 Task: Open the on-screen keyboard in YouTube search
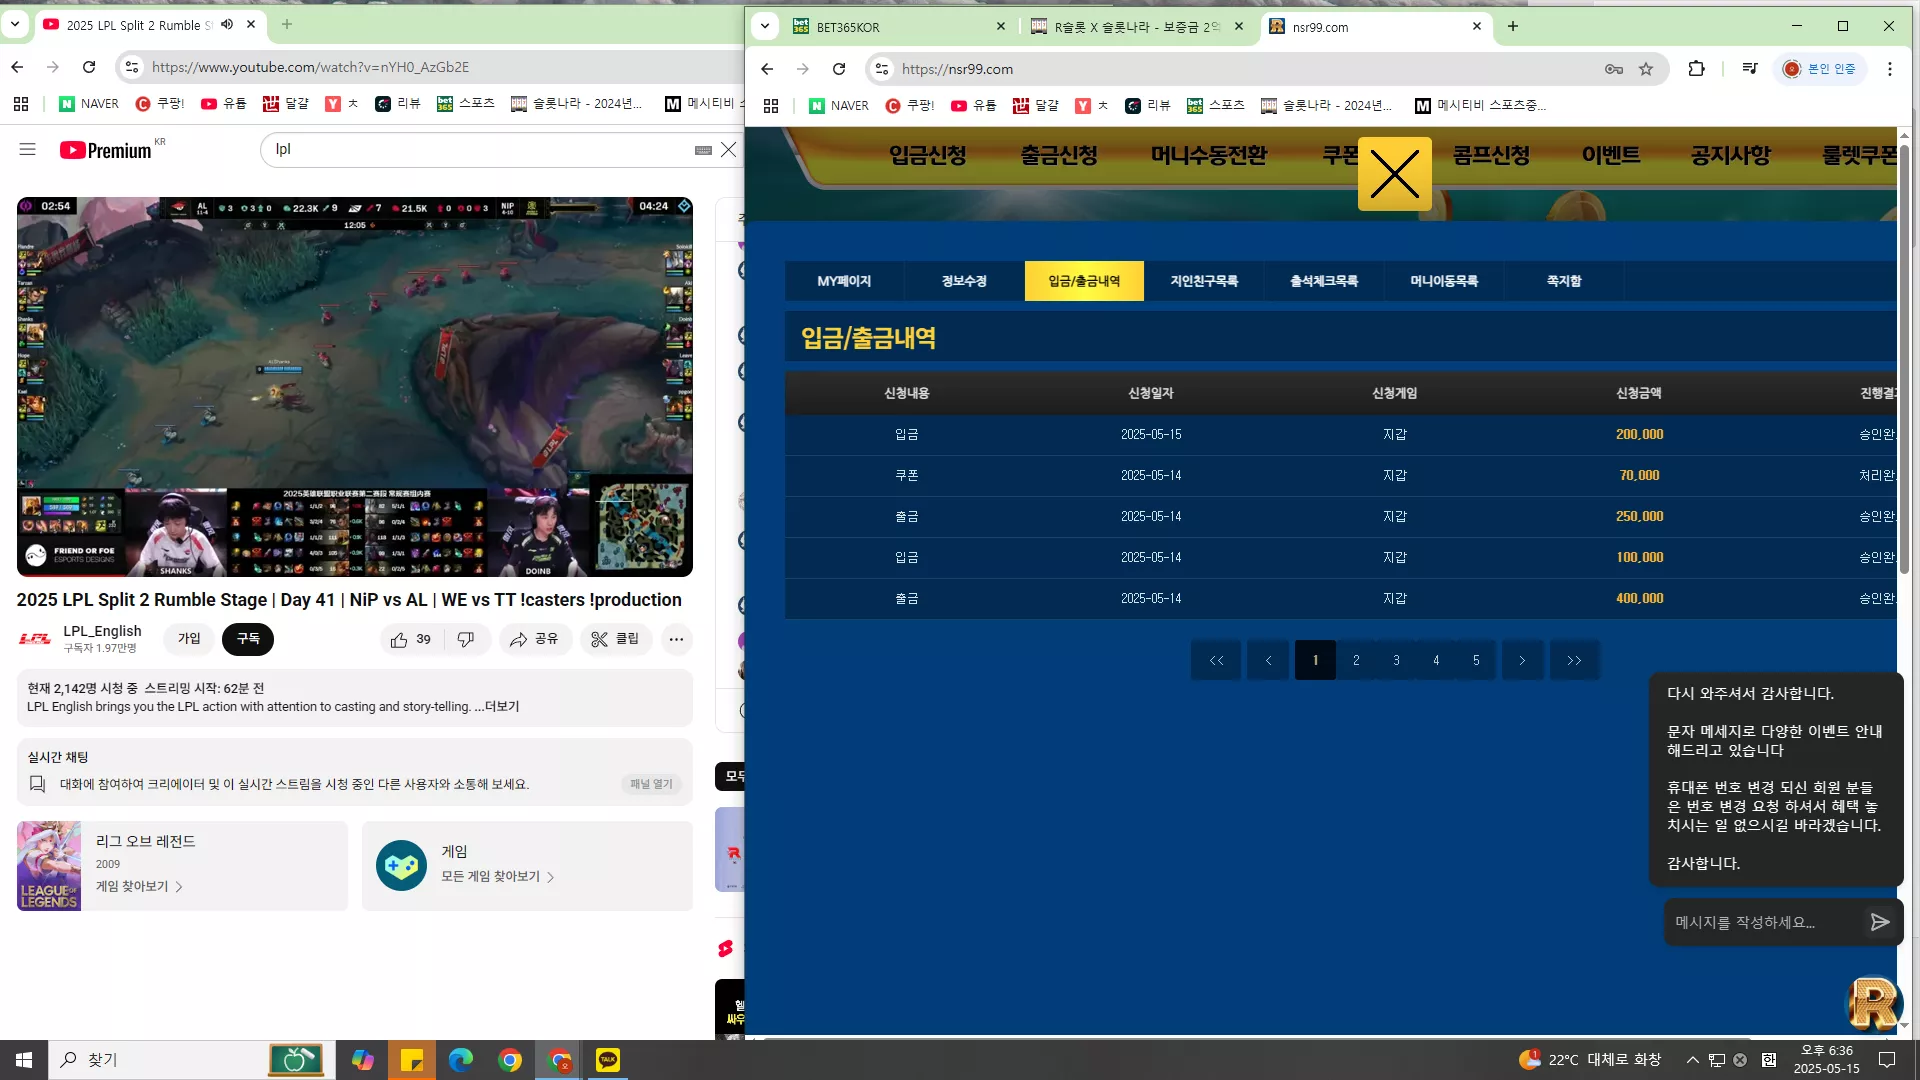pos(703,150)
